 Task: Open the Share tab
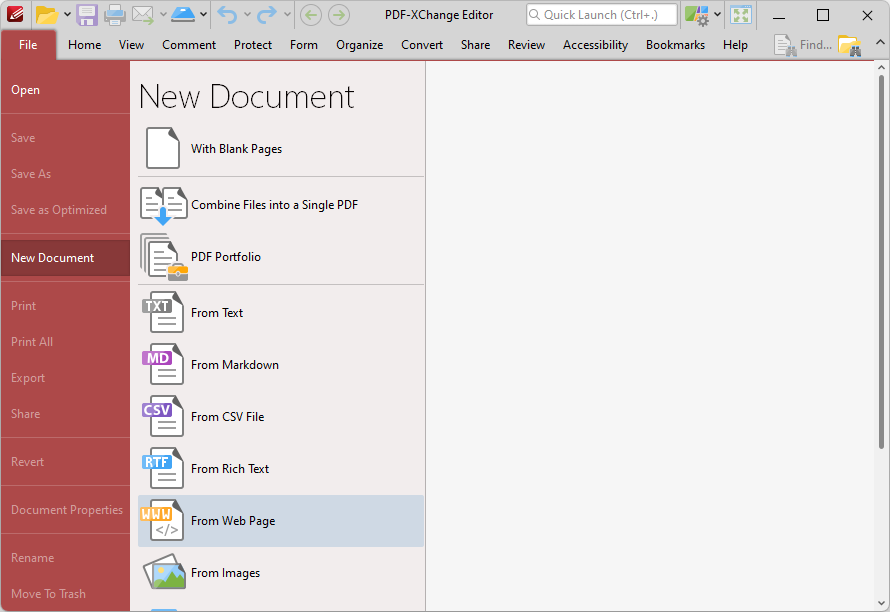pyautogui.click(x=476, y=45)
